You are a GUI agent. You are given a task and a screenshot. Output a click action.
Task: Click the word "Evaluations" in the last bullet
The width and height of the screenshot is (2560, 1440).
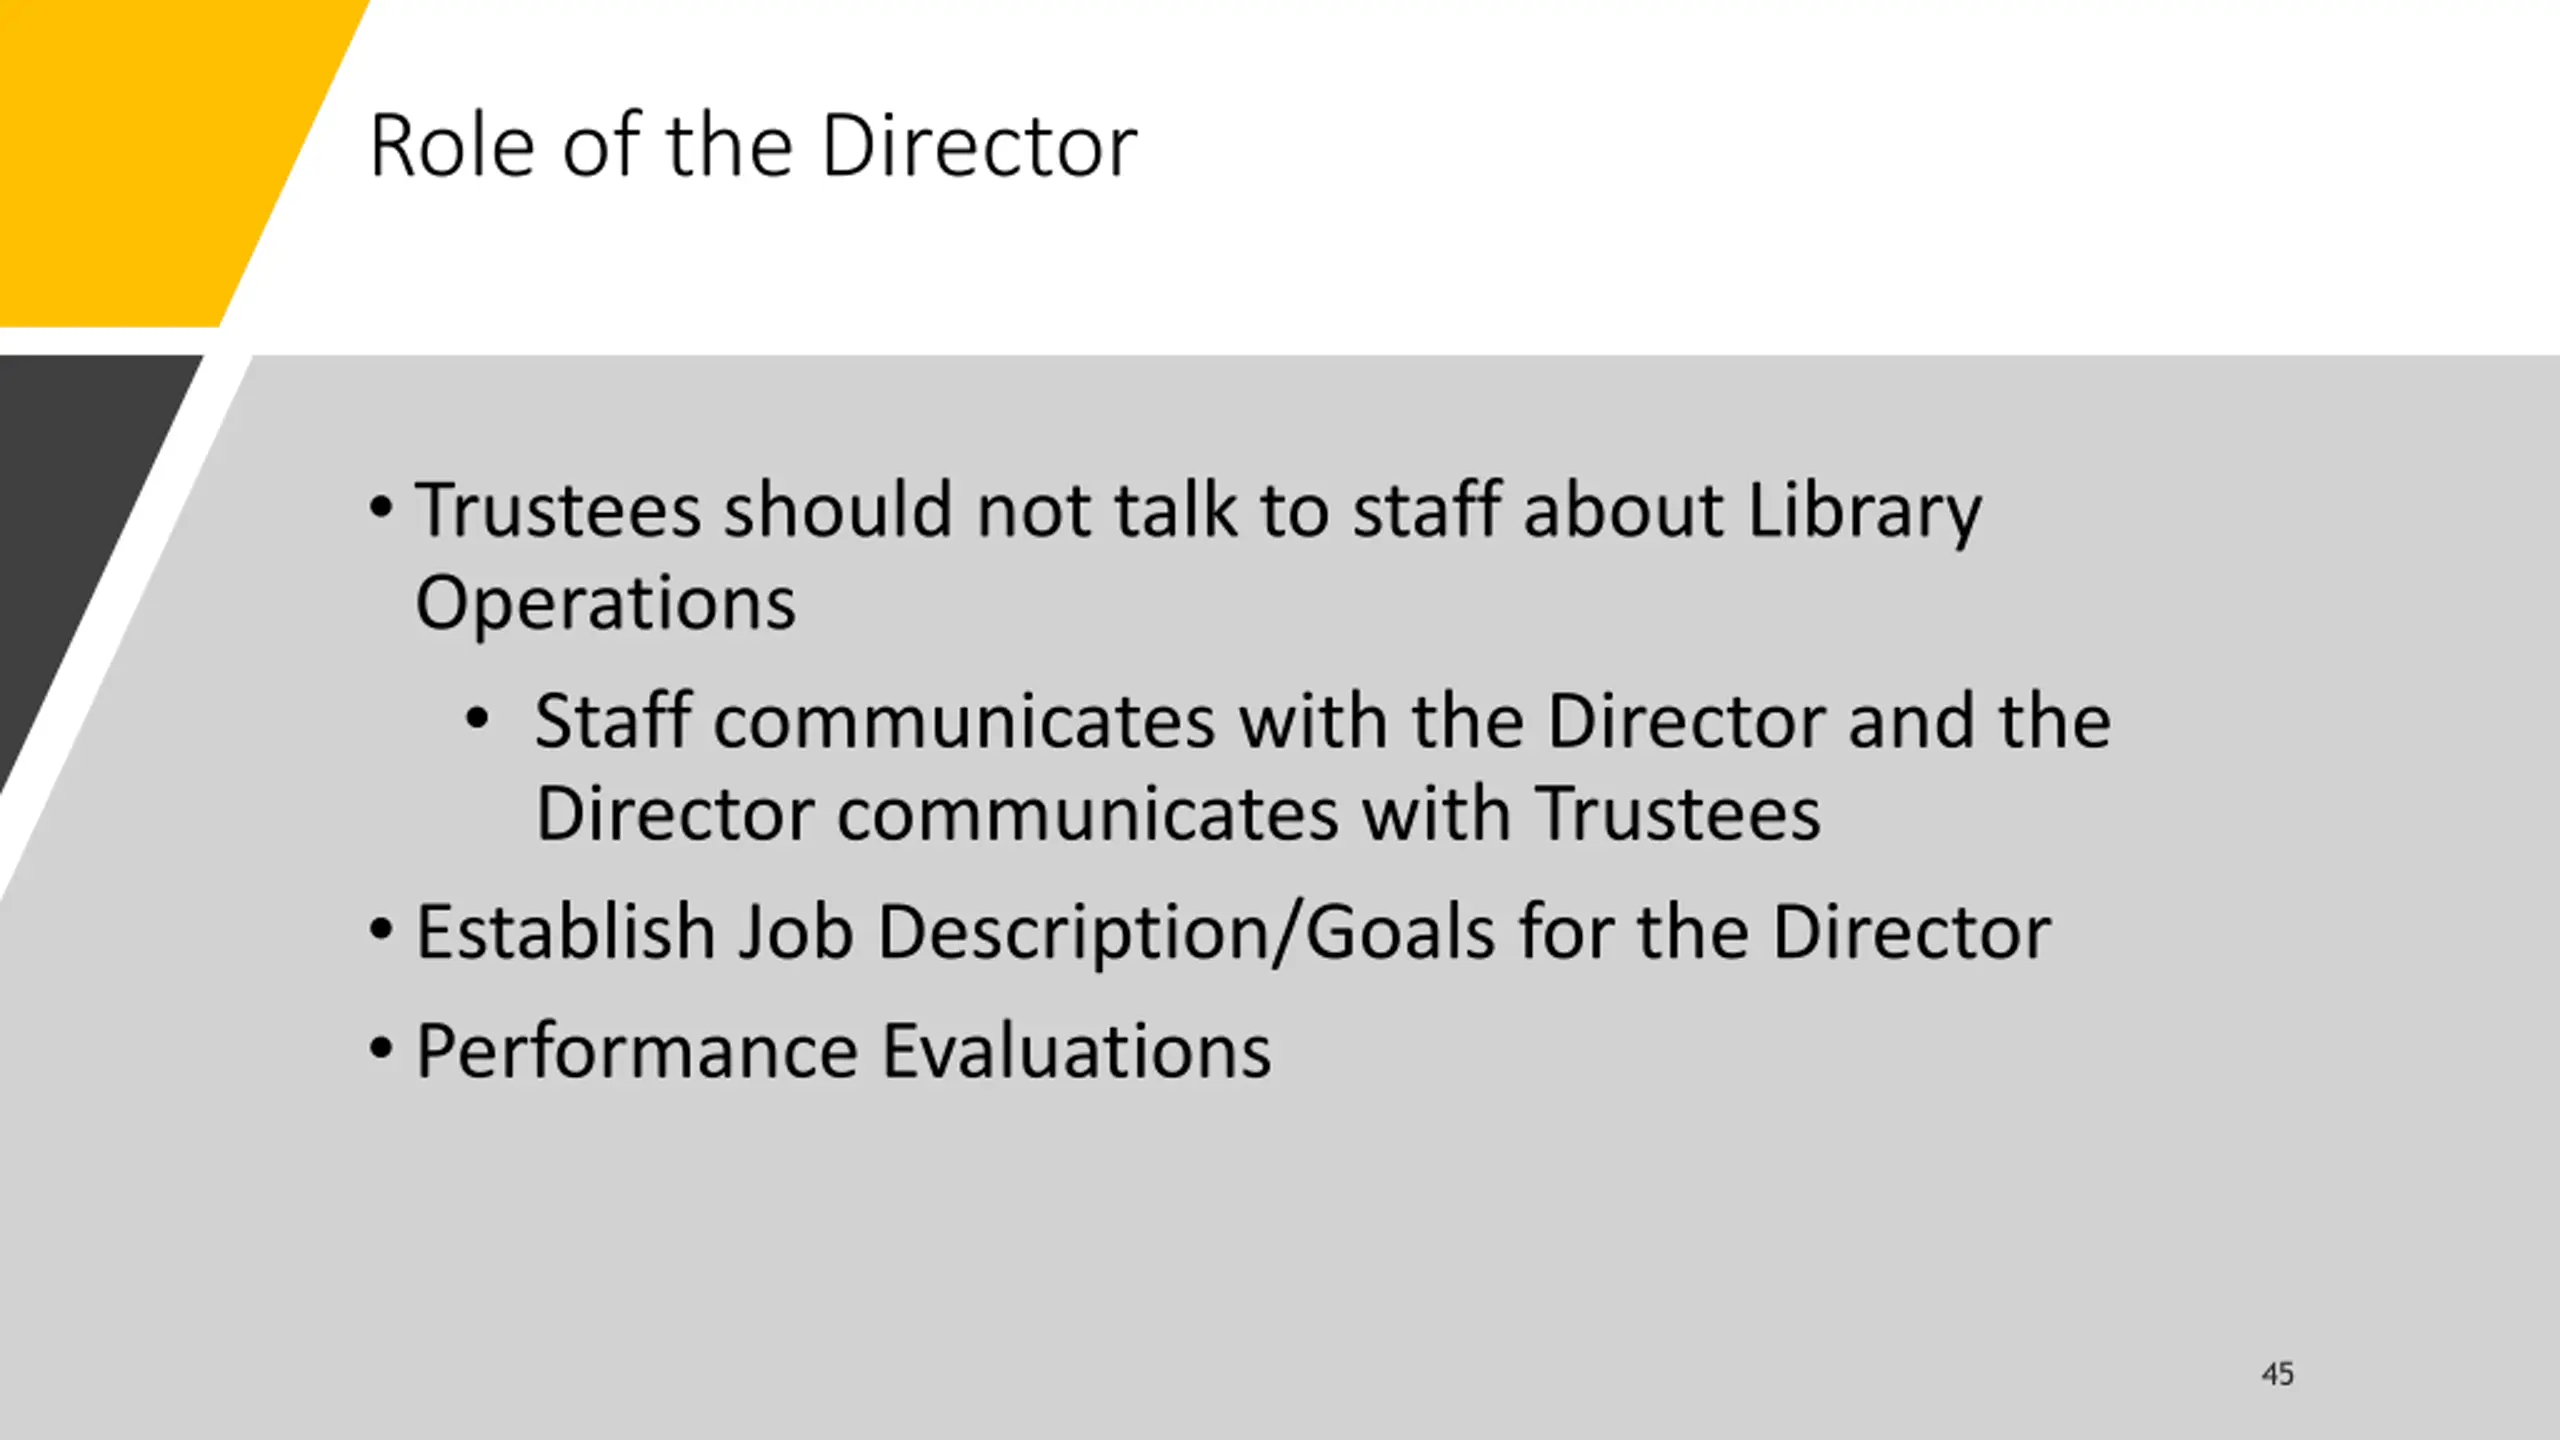pos(1076,1051)
